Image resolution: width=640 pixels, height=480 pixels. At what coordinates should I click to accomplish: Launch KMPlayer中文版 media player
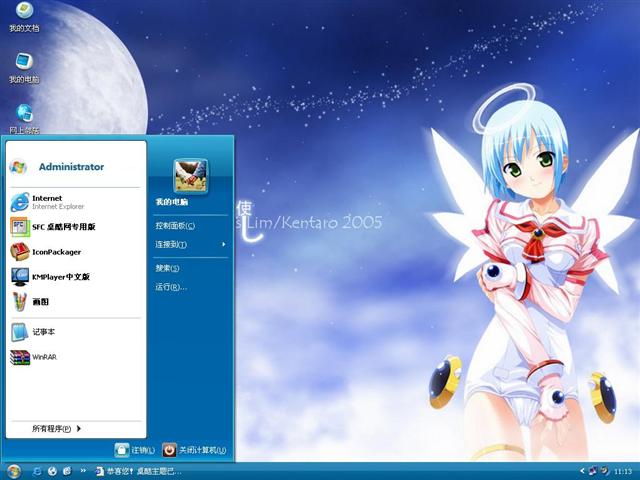[x=58, y=277]
